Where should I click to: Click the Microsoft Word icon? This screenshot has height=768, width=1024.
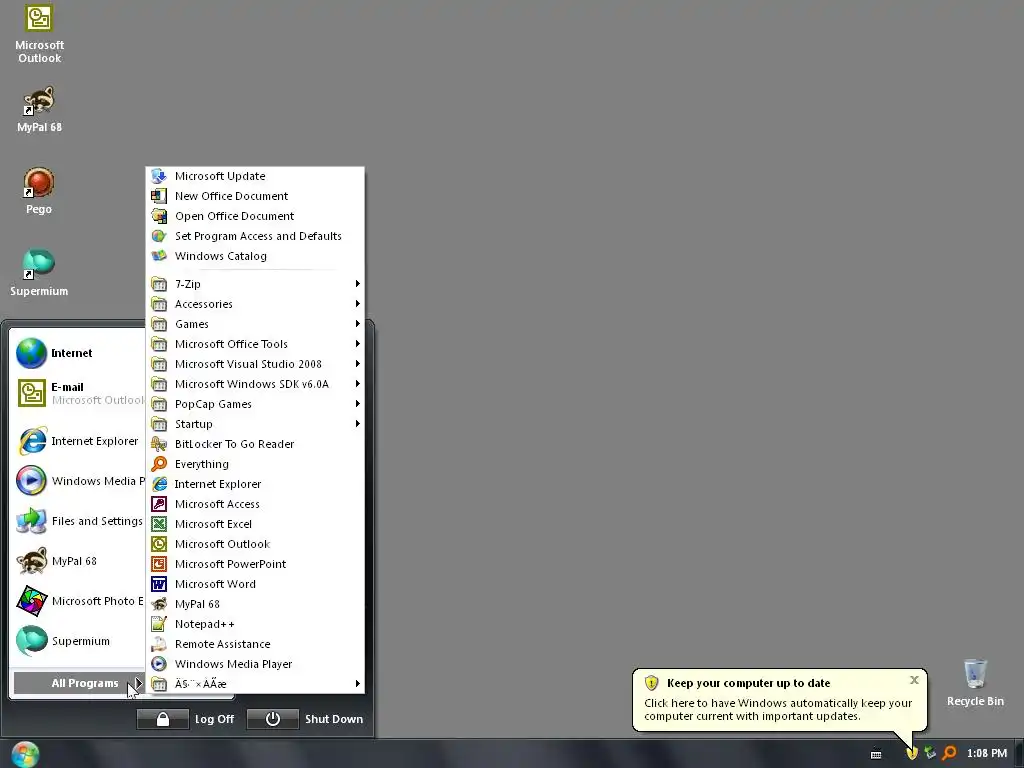coord(159,584)
